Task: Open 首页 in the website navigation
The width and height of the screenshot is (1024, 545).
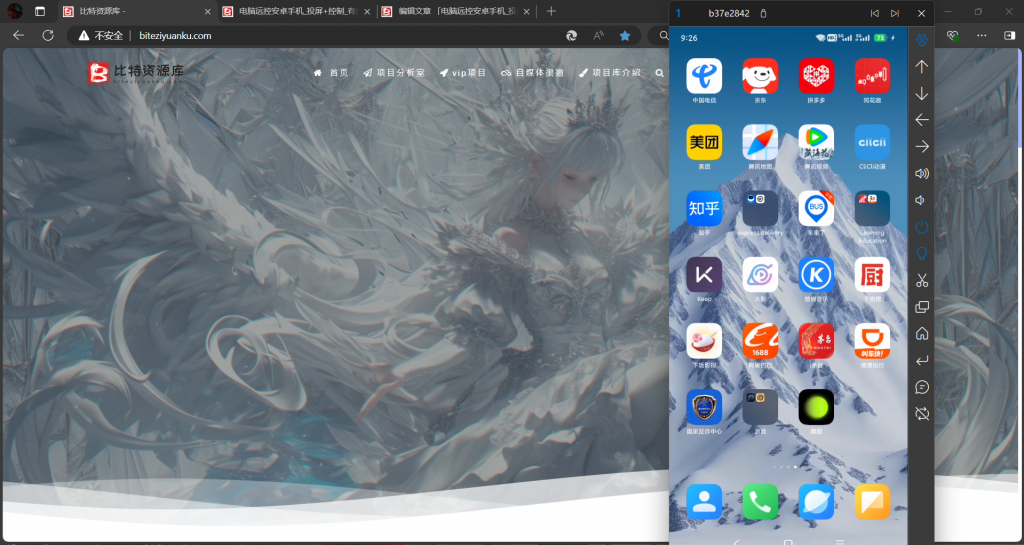Action: point(331,72)
